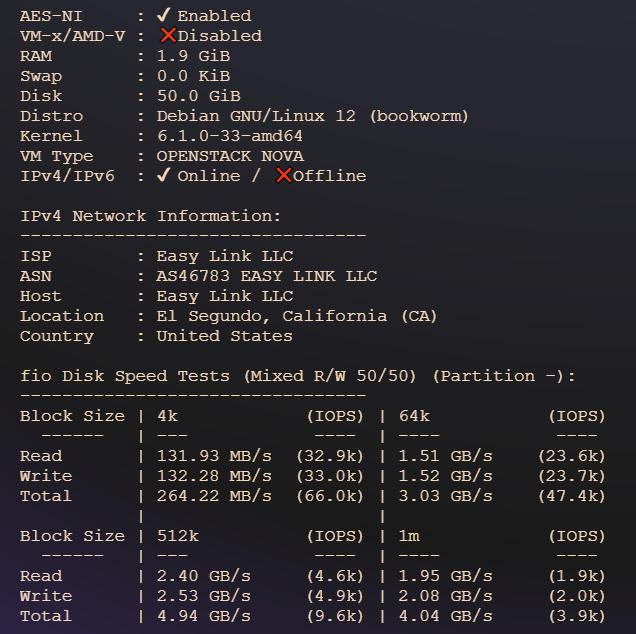Viewport: 636px width, 634px height.
Task: Click the 4k write speed 132.28 MB/s
Action: pyautogui.click(x=214, y=476)
